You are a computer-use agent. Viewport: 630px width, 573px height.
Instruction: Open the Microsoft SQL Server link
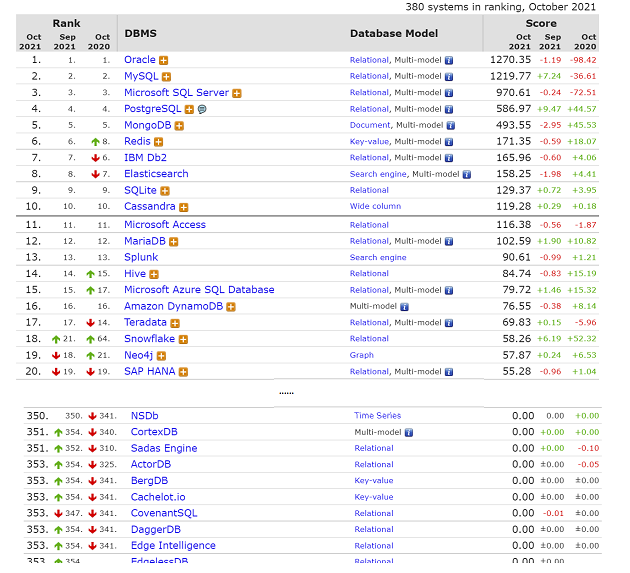pos(176,92)
